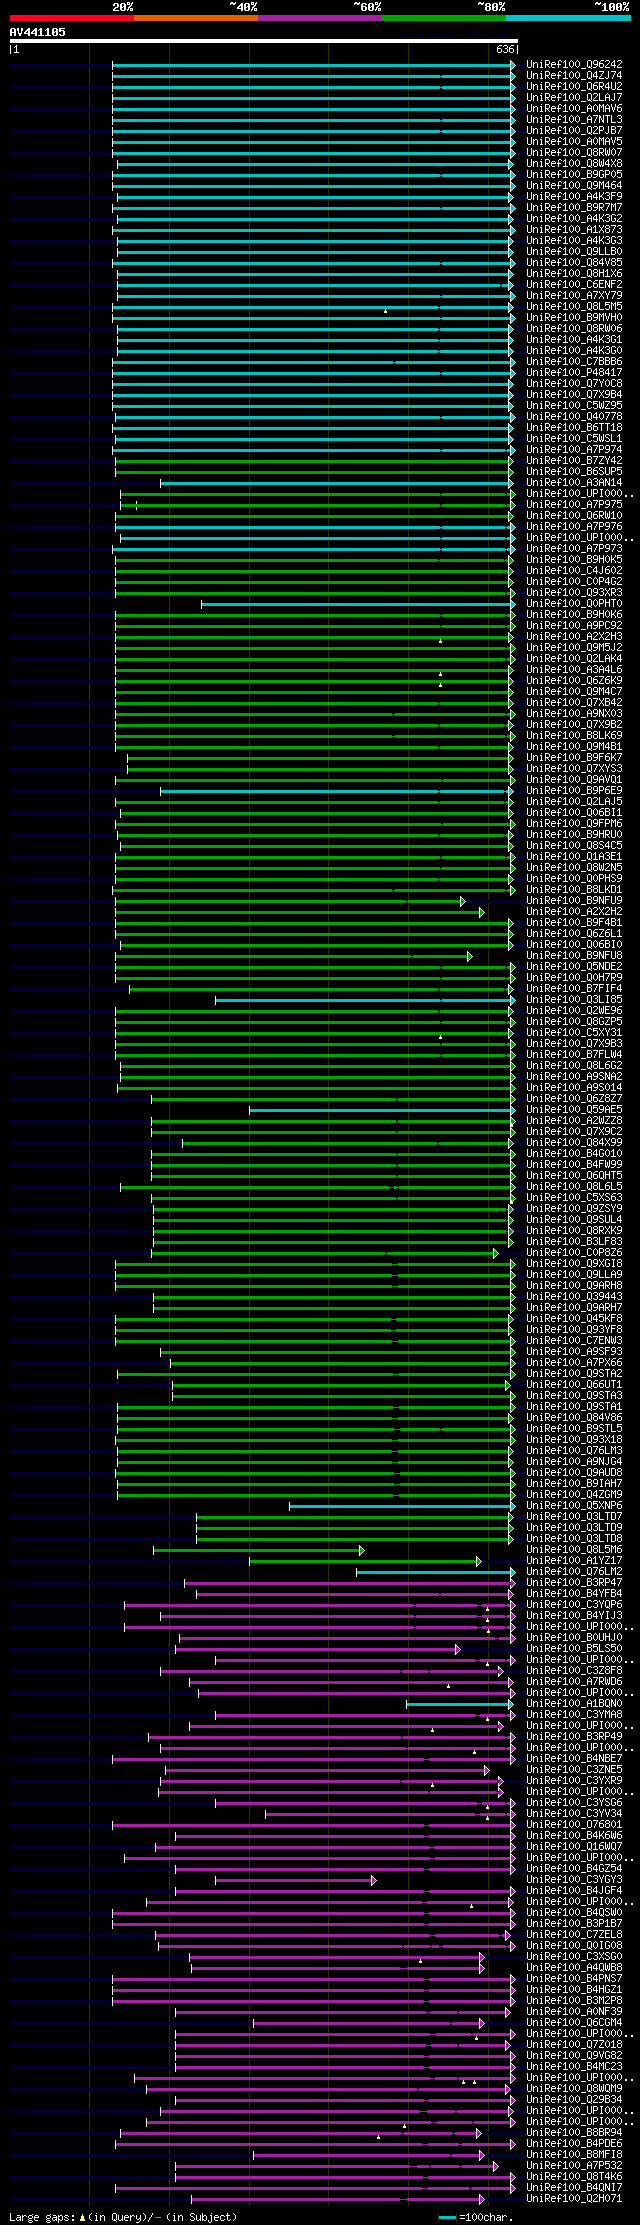
Task: Select the UniRef100_Q9M464 label
Action: click(574, 185)
